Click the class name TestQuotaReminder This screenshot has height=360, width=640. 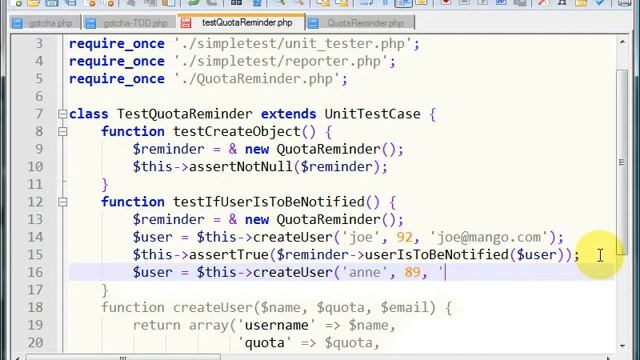click(184, 114)
